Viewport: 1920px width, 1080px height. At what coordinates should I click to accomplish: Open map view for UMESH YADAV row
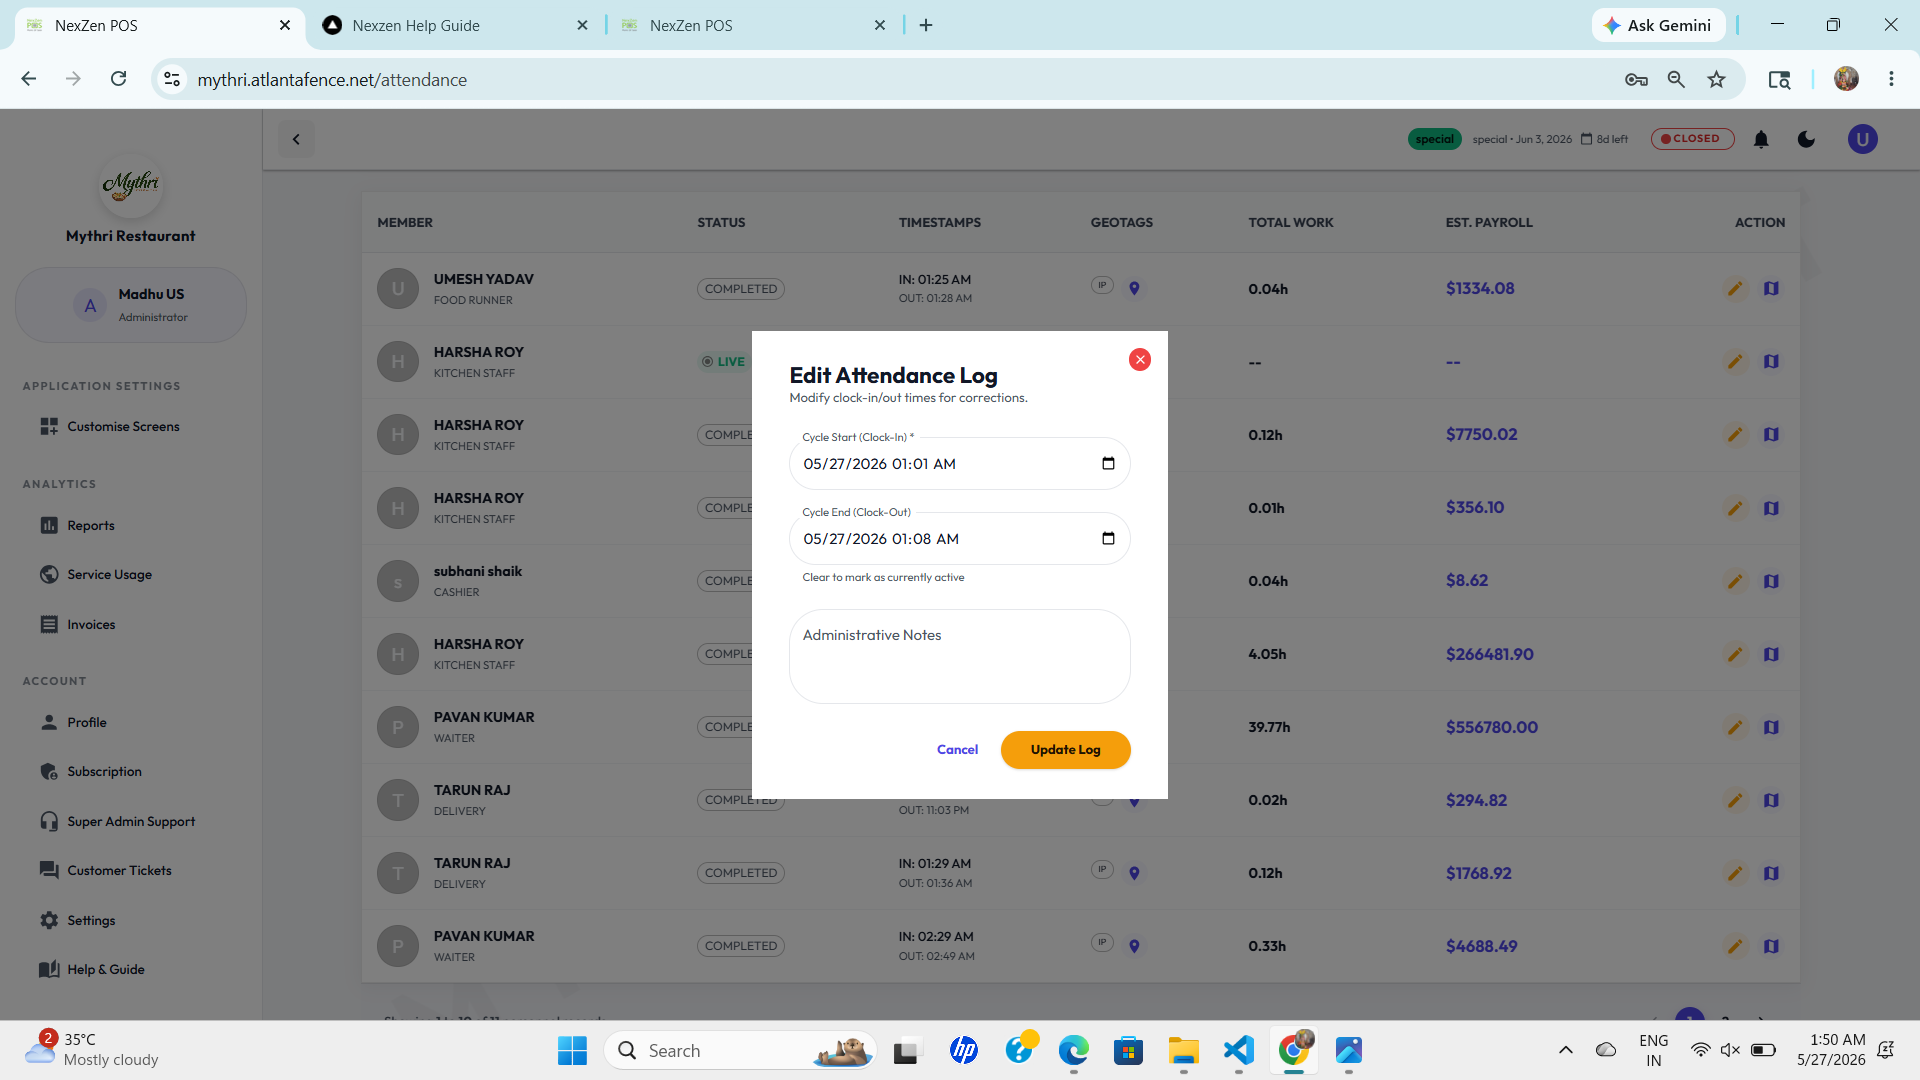[x=1771, y=289]
